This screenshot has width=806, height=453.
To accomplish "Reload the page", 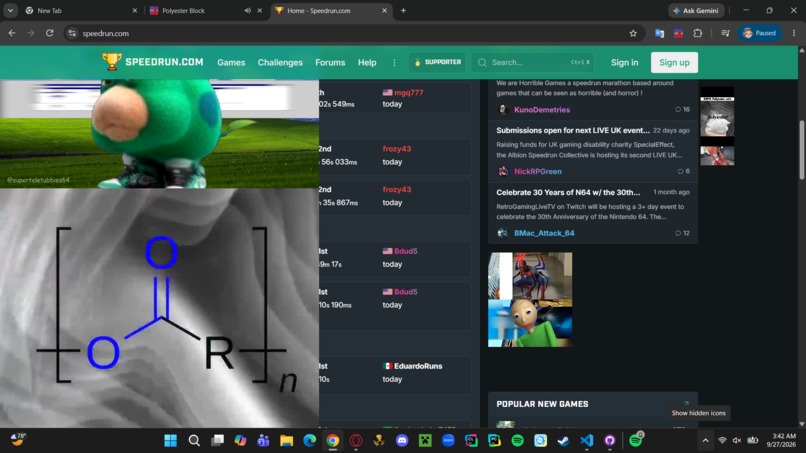I will [x=49, y=33].
